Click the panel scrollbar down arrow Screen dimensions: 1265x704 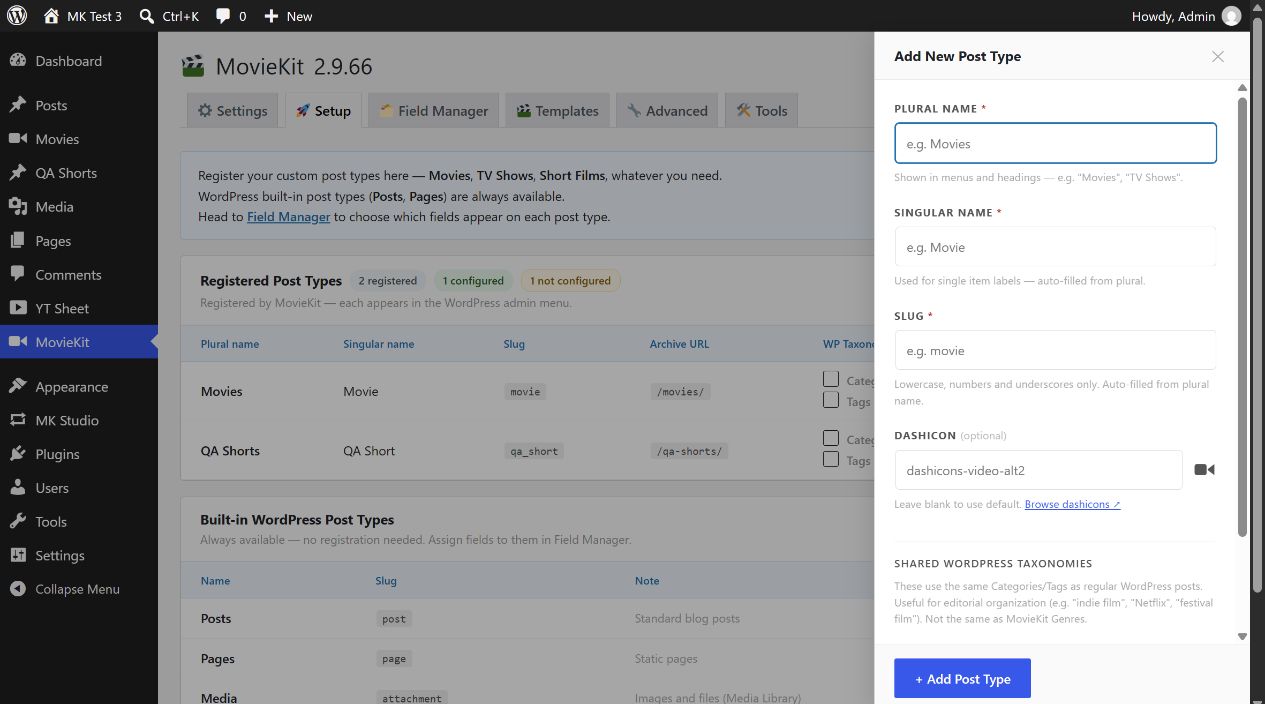[1242, 636]
